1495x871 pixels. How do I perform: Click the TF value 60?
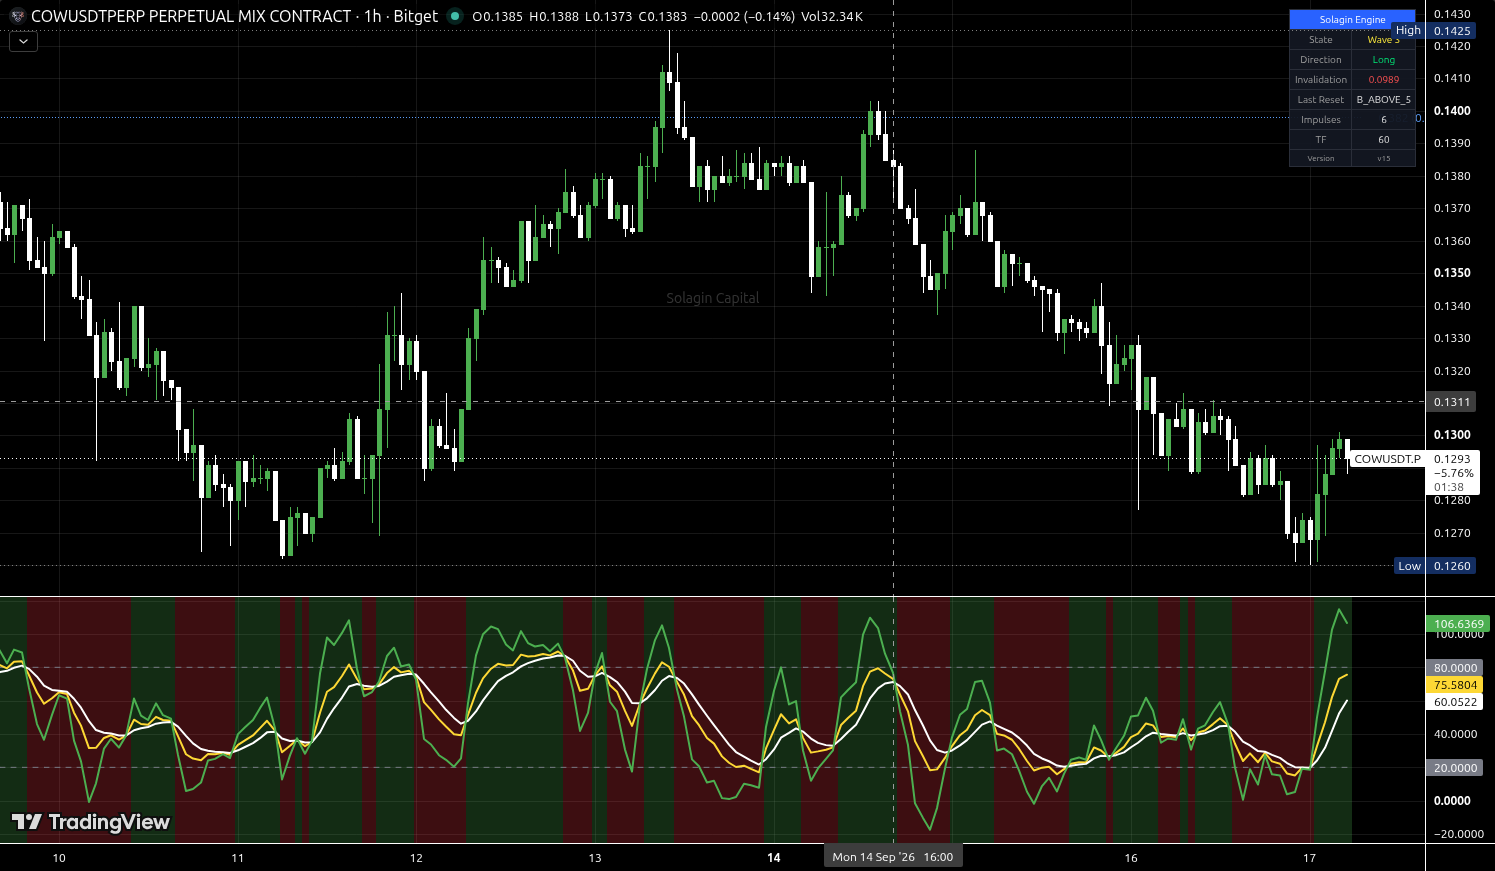point(1383,140)
